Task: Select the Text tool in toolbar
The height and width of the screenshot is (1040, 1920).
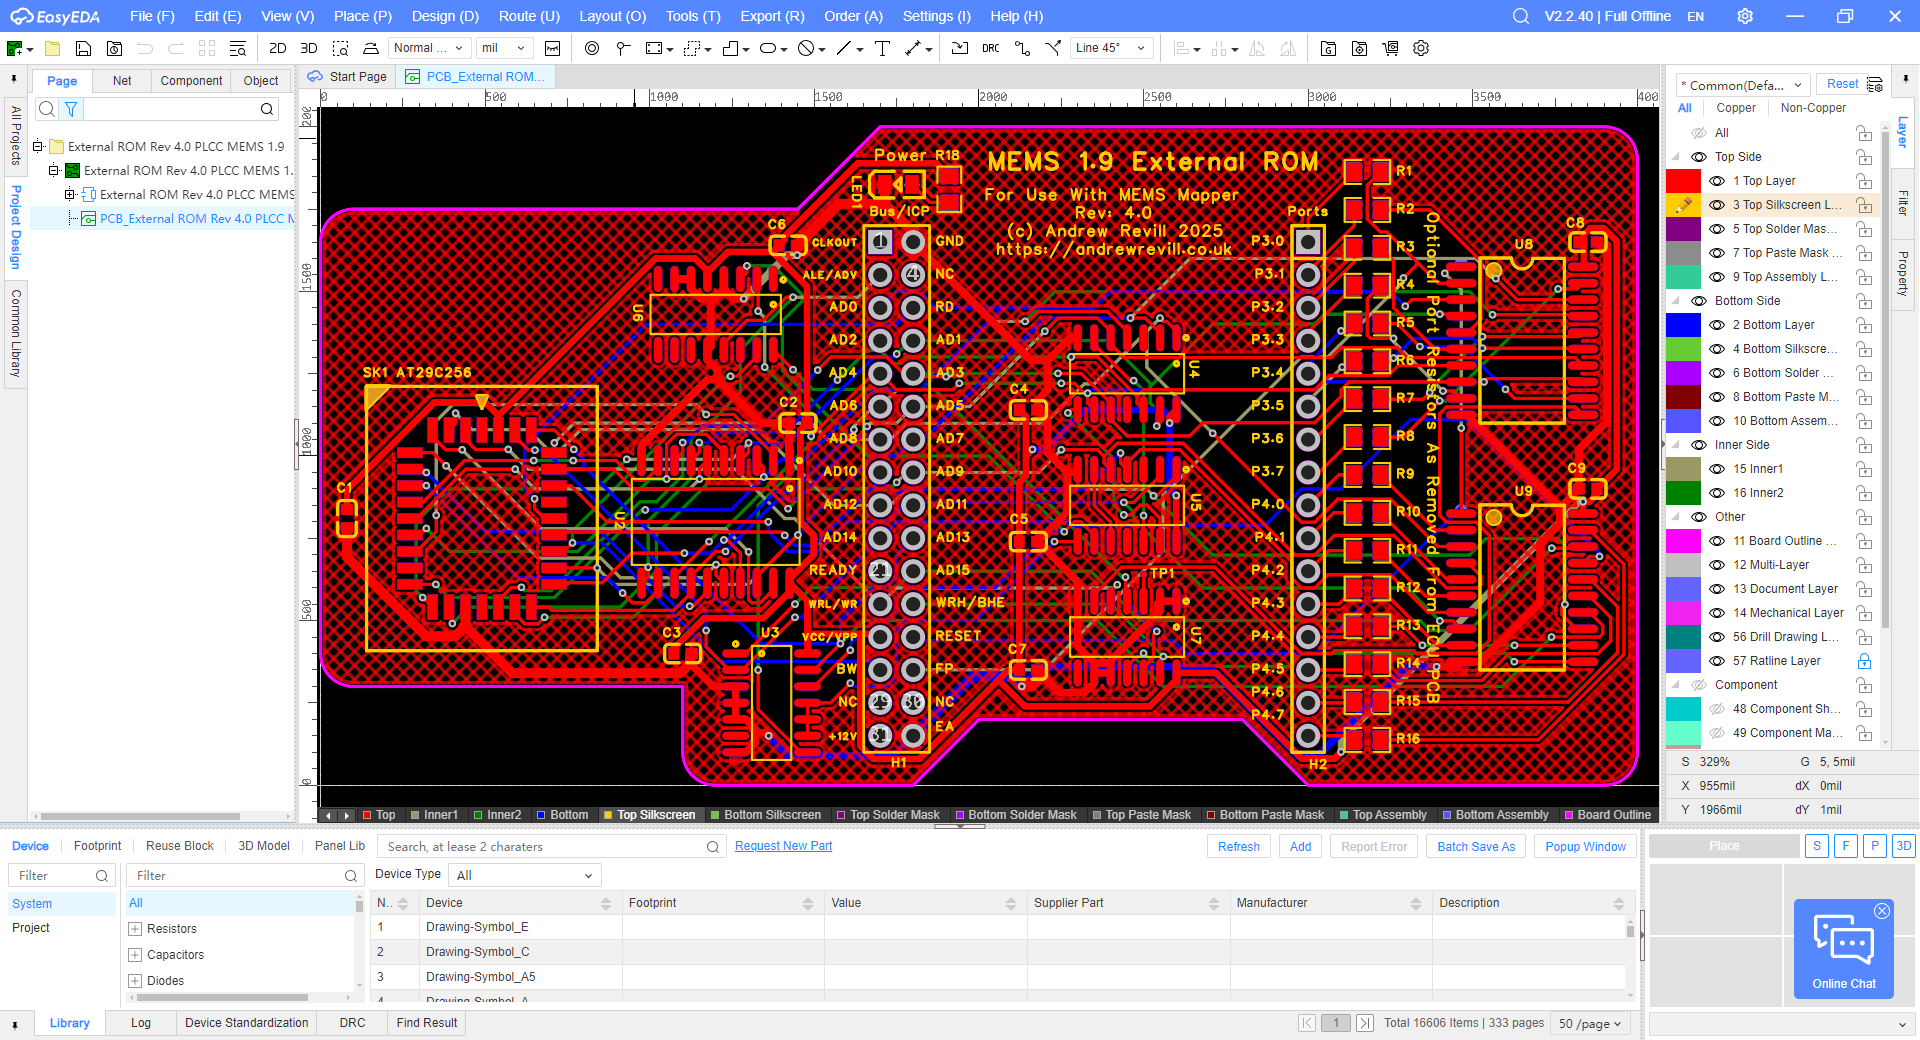Action: 882,48
